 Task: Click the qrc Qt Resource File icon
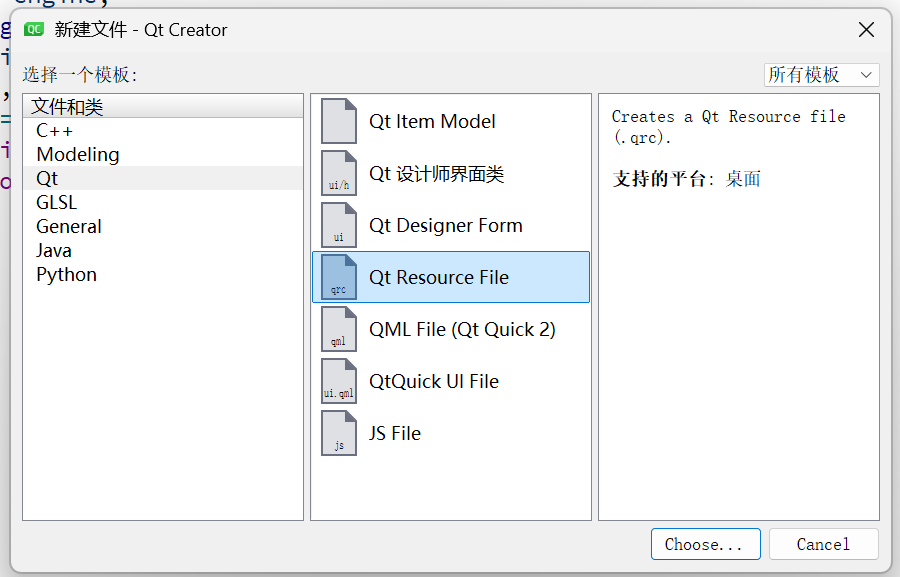(x=339, y=277)
